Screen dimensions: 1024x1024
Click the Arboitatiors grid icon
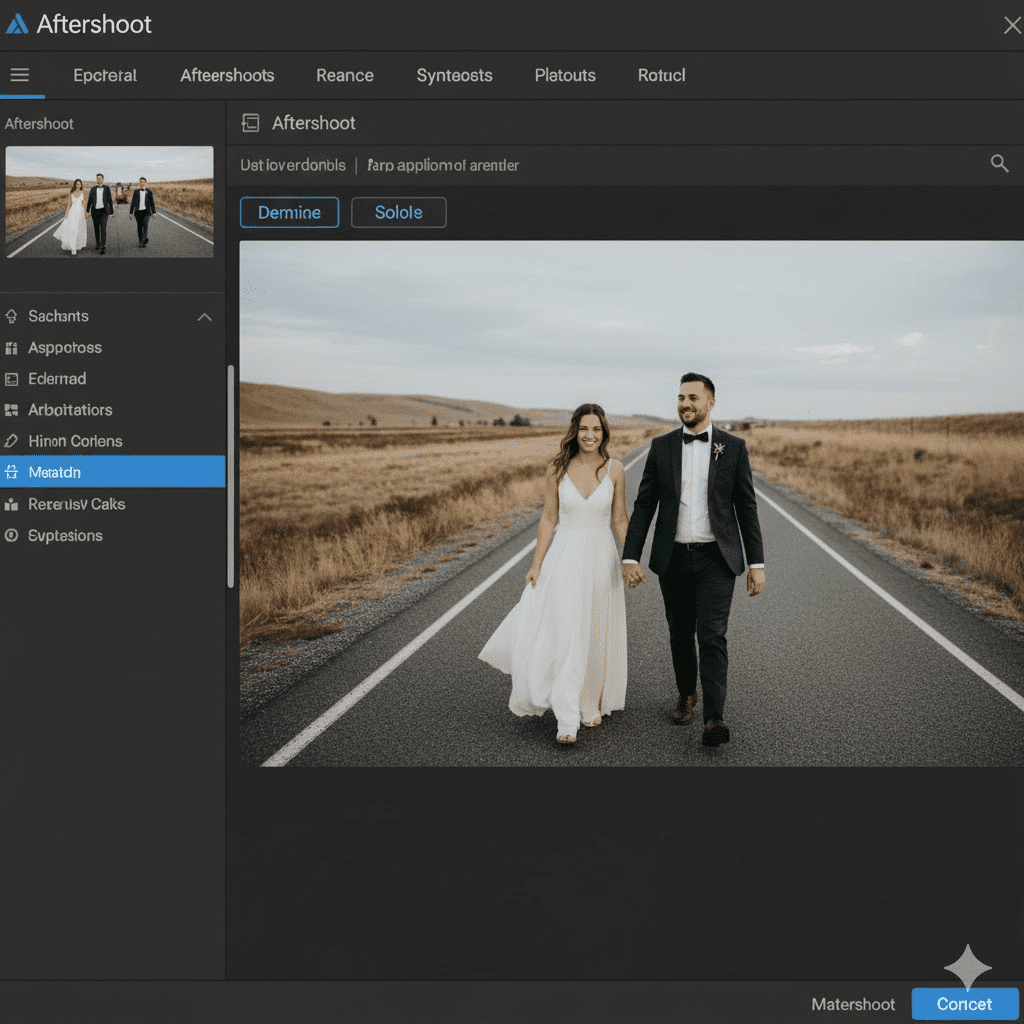coord(12,410)
